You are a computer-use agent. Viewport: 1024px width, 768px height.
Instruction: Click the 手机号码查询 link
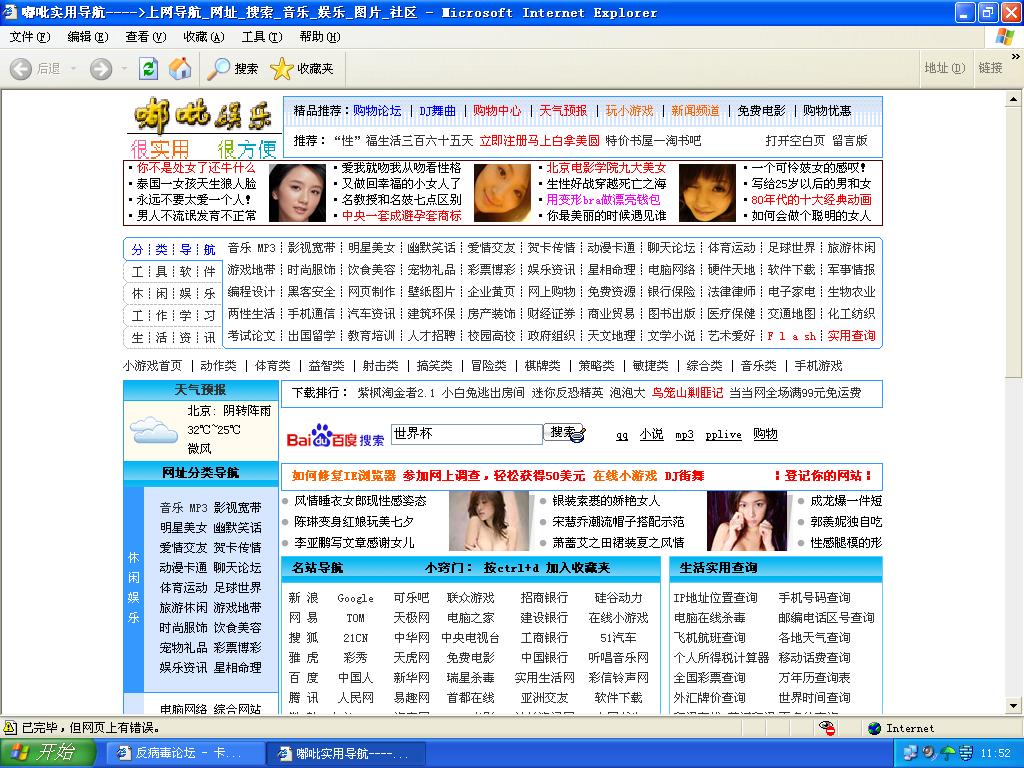814,598
